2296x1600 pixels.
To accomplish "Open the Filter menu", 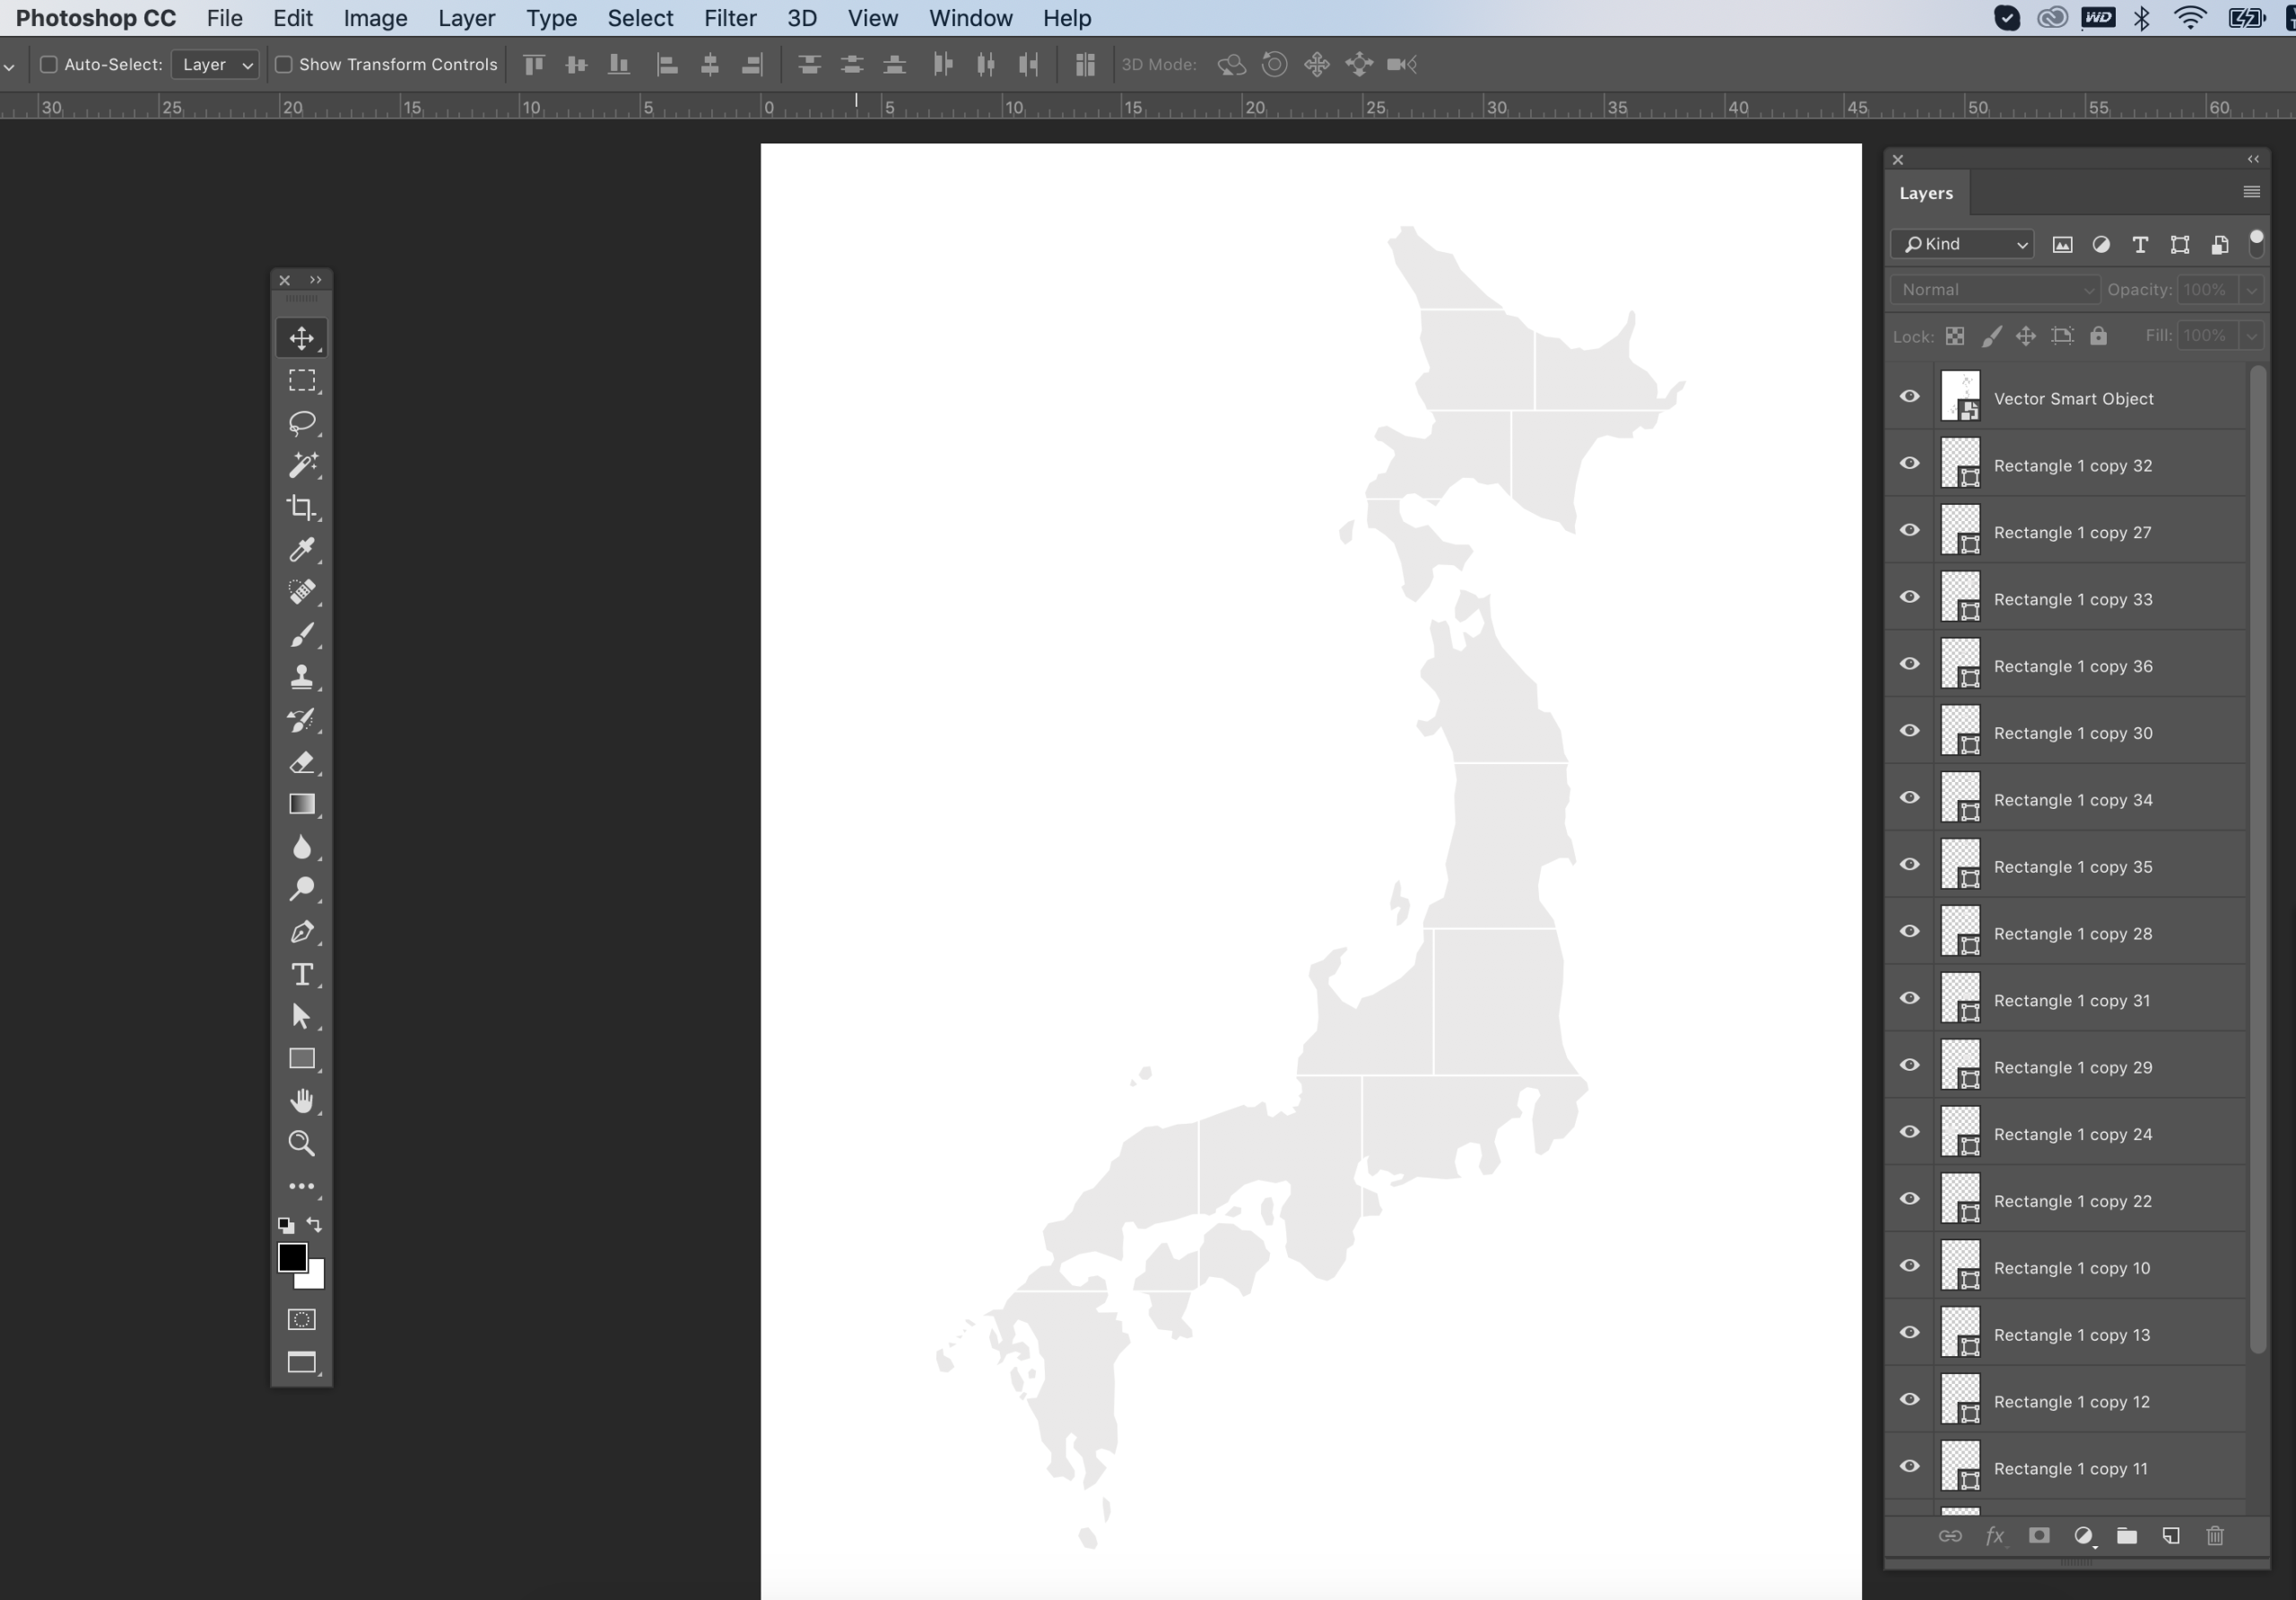I will point(730,18).
